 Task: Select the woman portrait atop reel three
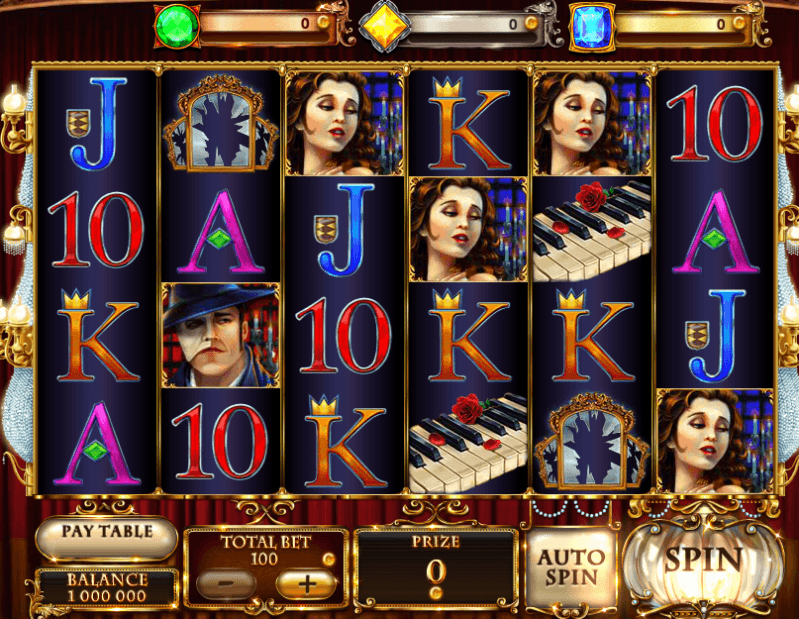344,123
